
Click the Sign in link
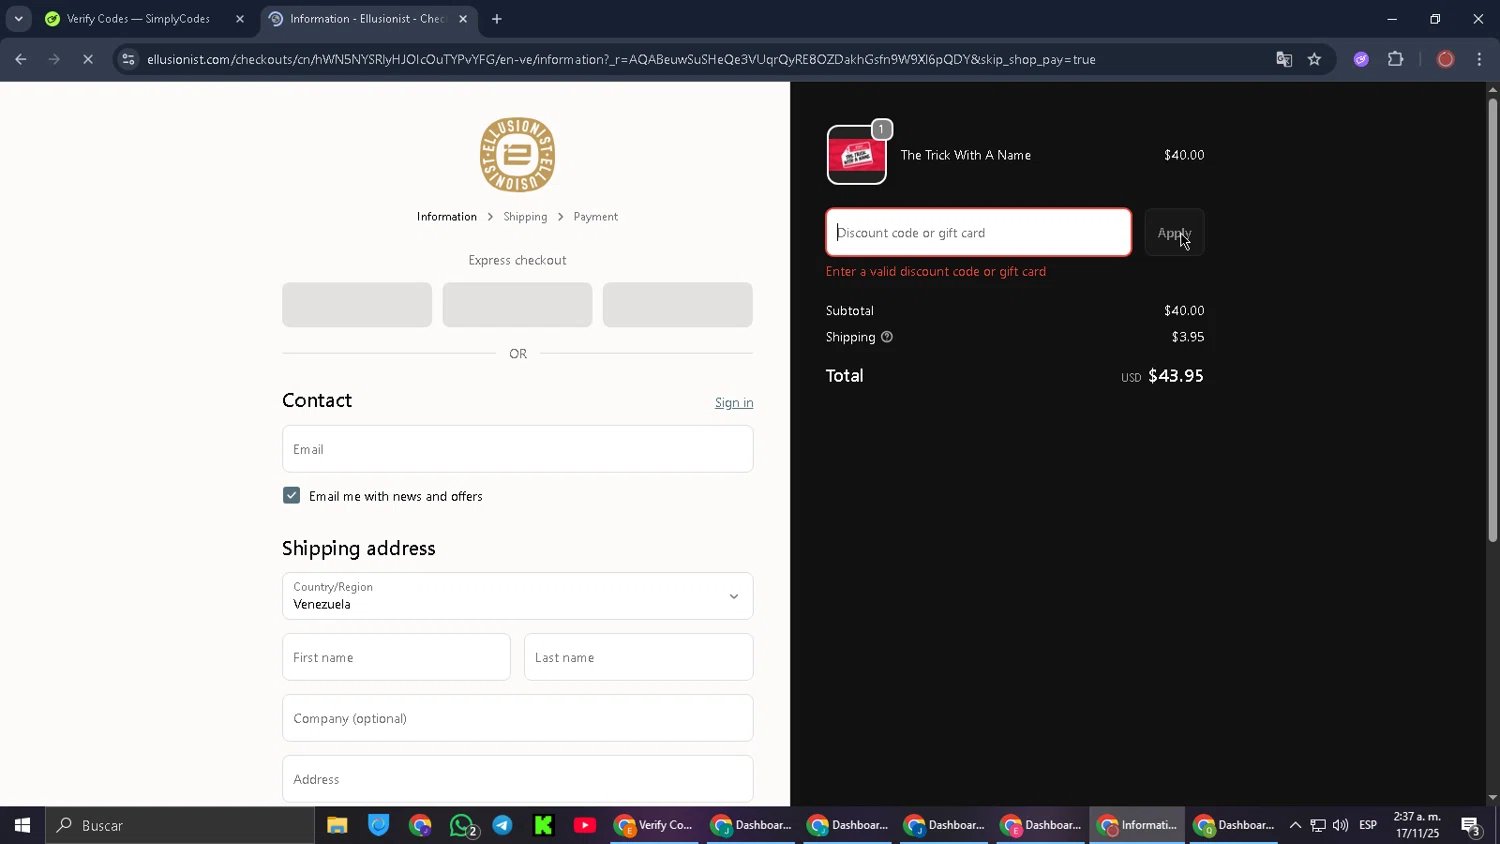[x=734, y=403]
